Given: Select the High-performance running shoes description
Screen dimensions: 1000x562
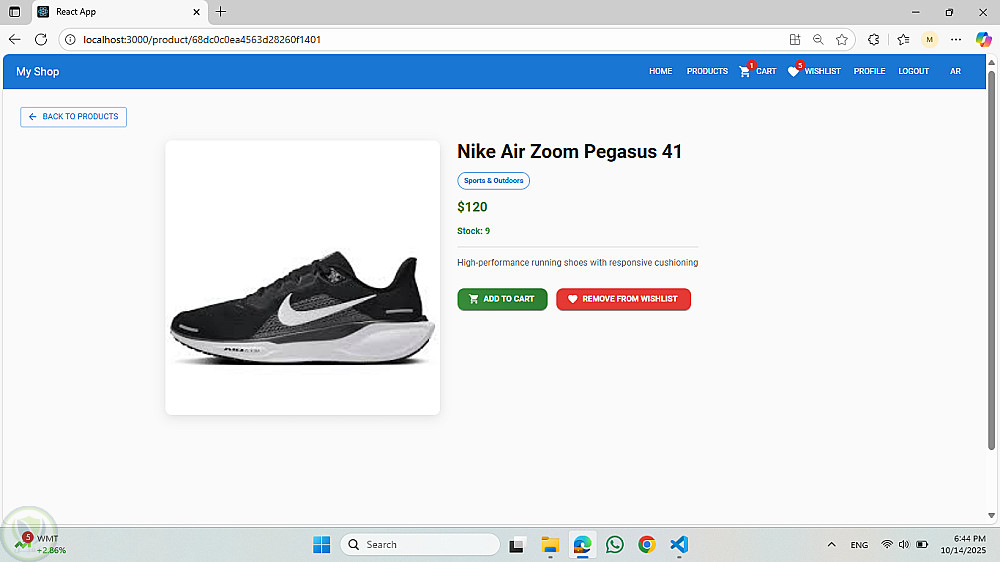Looking at the screenshot, I should (x=577, y=263).
